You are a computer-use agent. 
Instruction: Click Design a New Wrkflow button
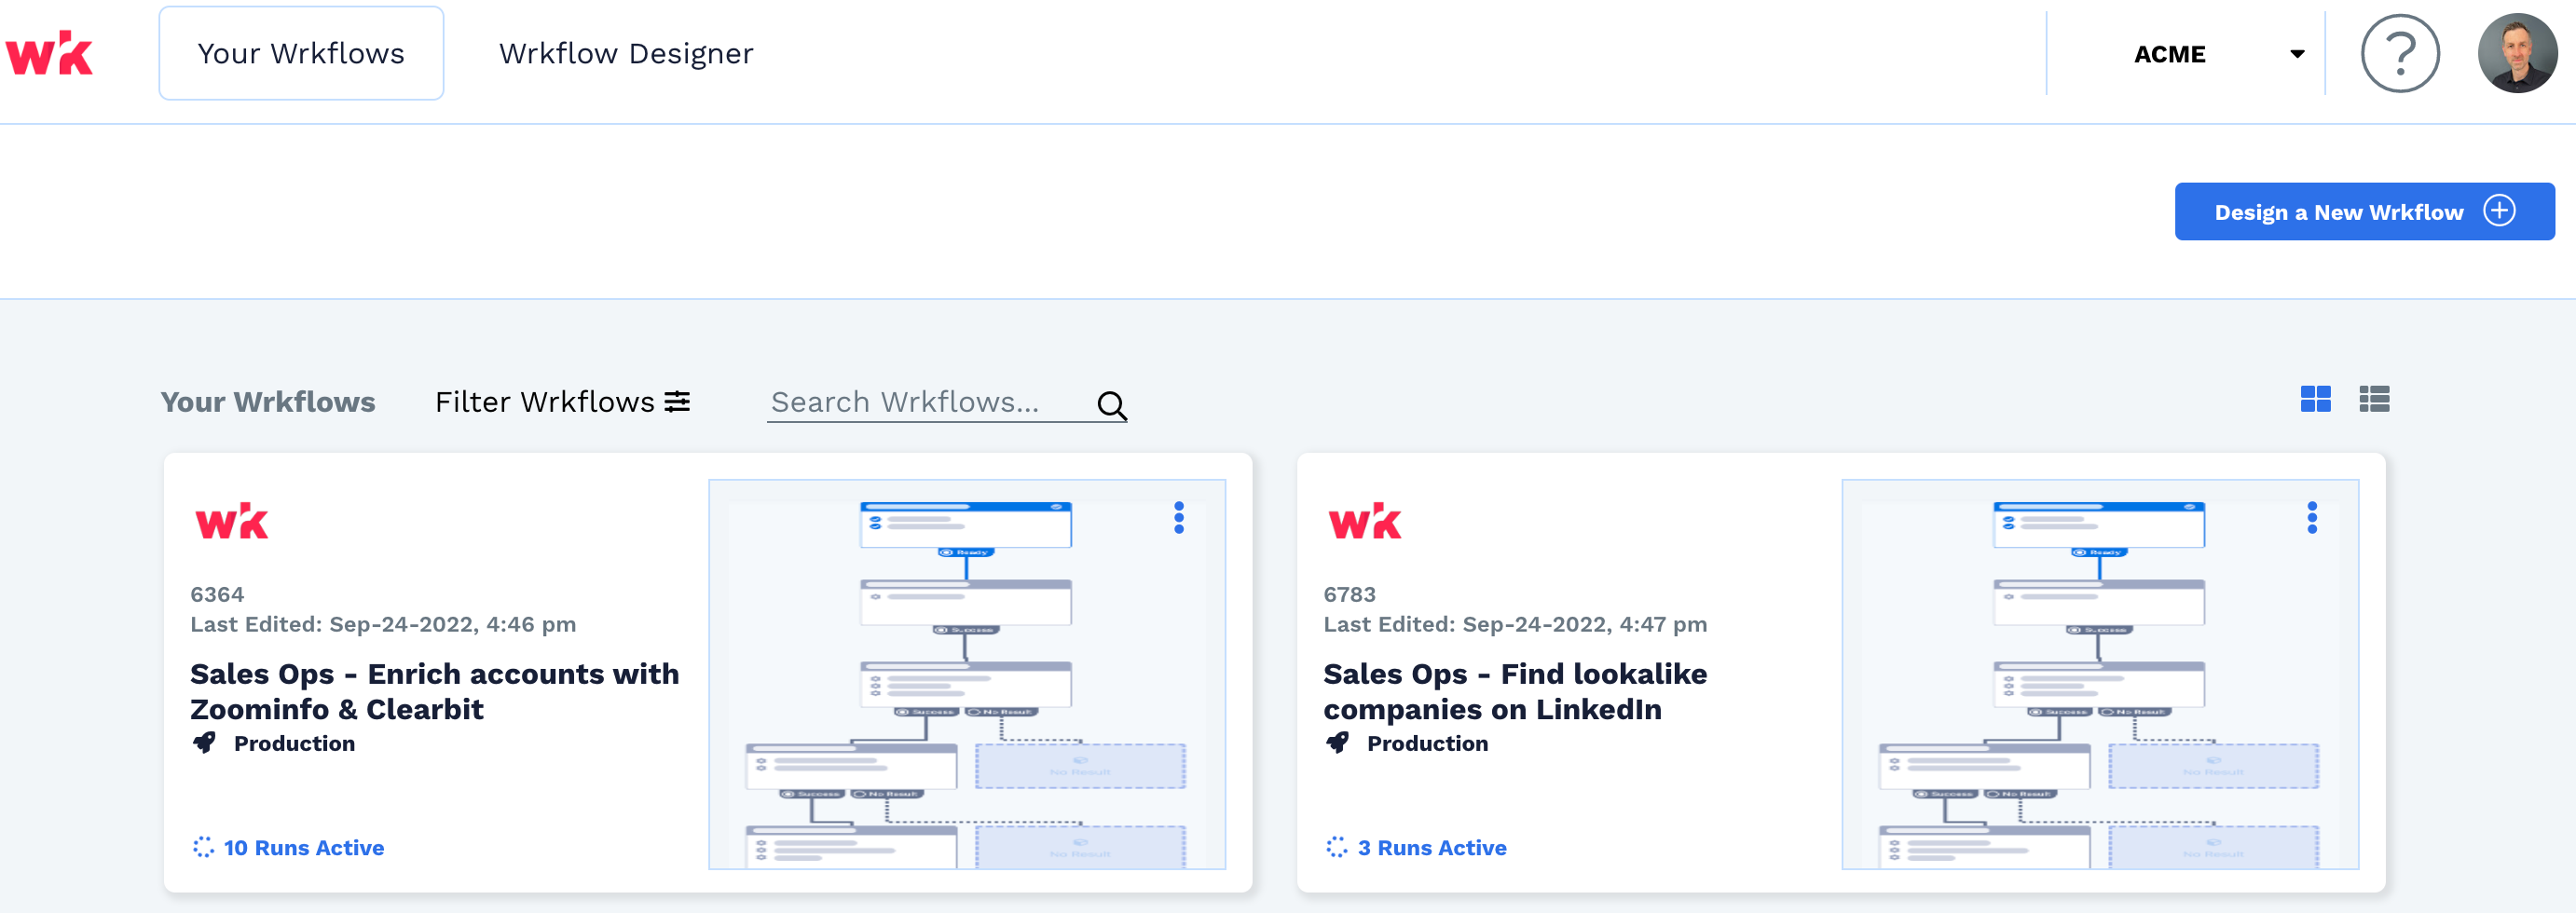2364,211
